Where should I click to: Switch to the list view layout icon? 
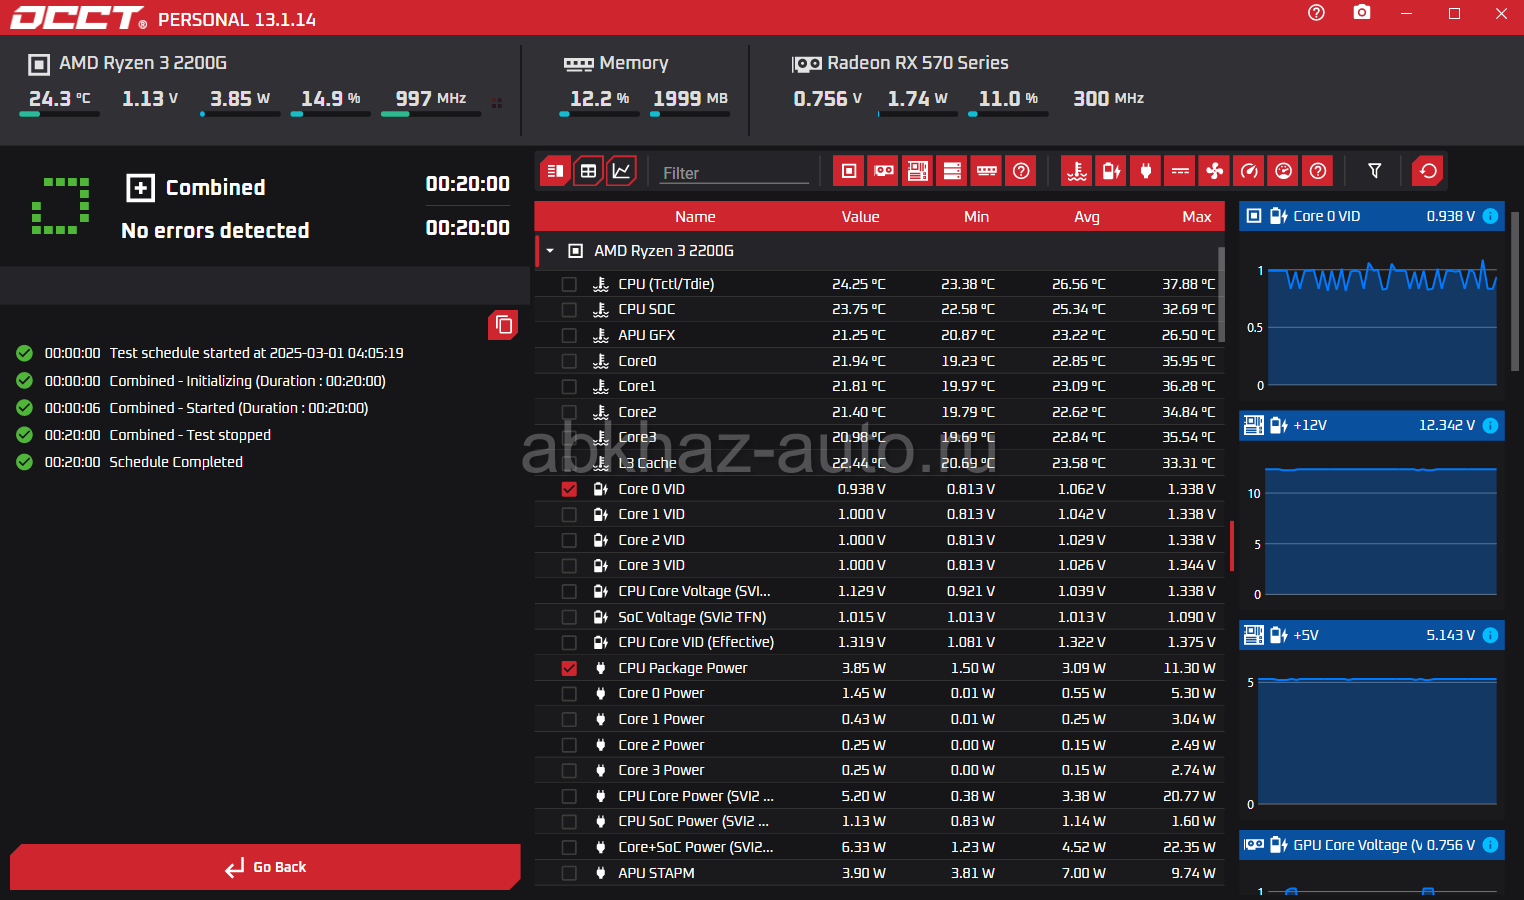pyautogui.click(x=555, y=171)
